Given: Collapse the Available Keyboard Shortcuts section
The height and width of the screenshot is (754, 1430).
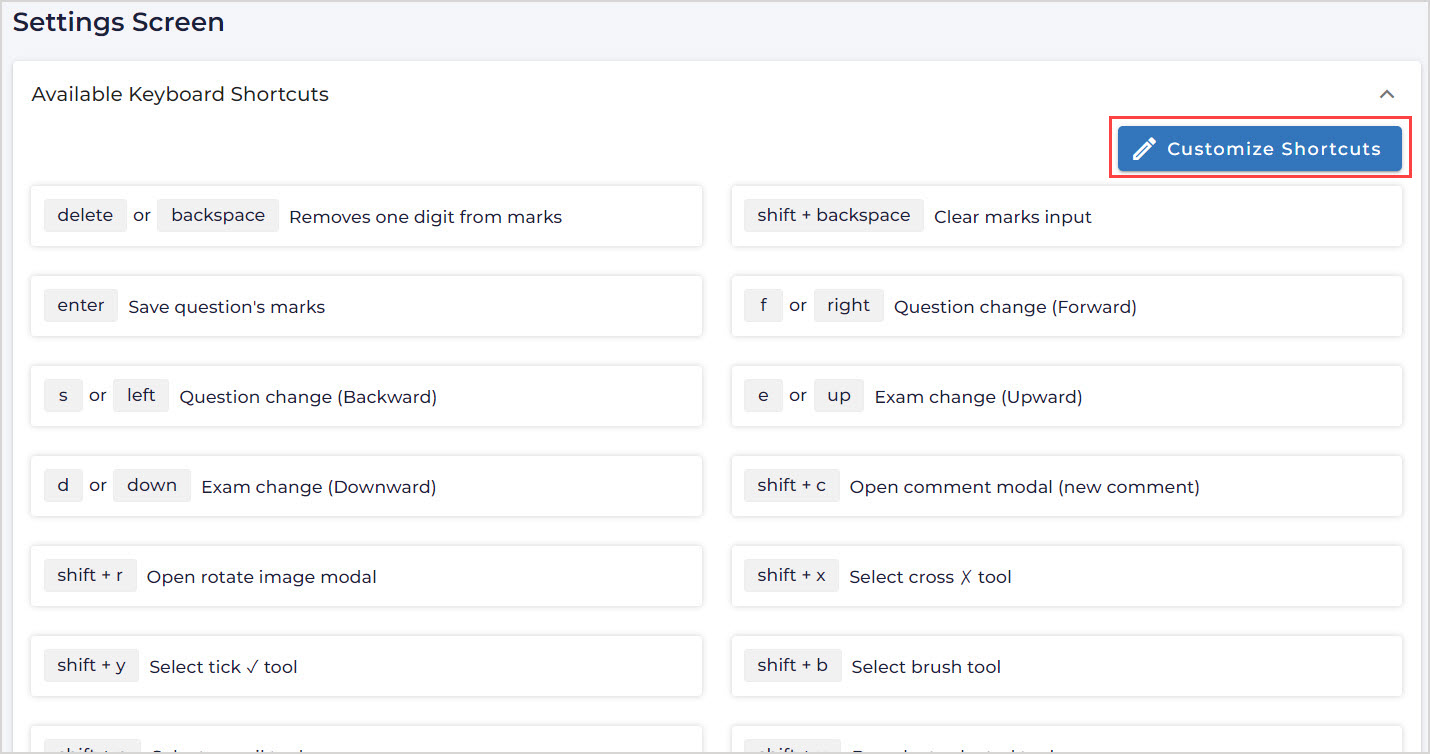Looking at the screenshot, I should click(x=1386, y=94).
